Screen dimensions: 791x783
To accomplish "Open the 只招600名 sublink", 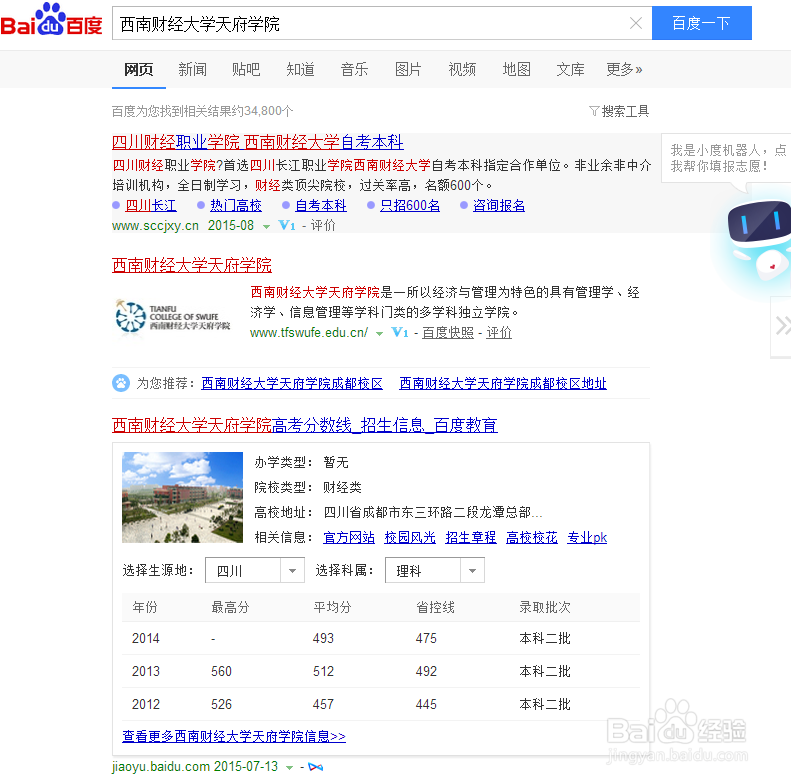I will tap(410, 205).
